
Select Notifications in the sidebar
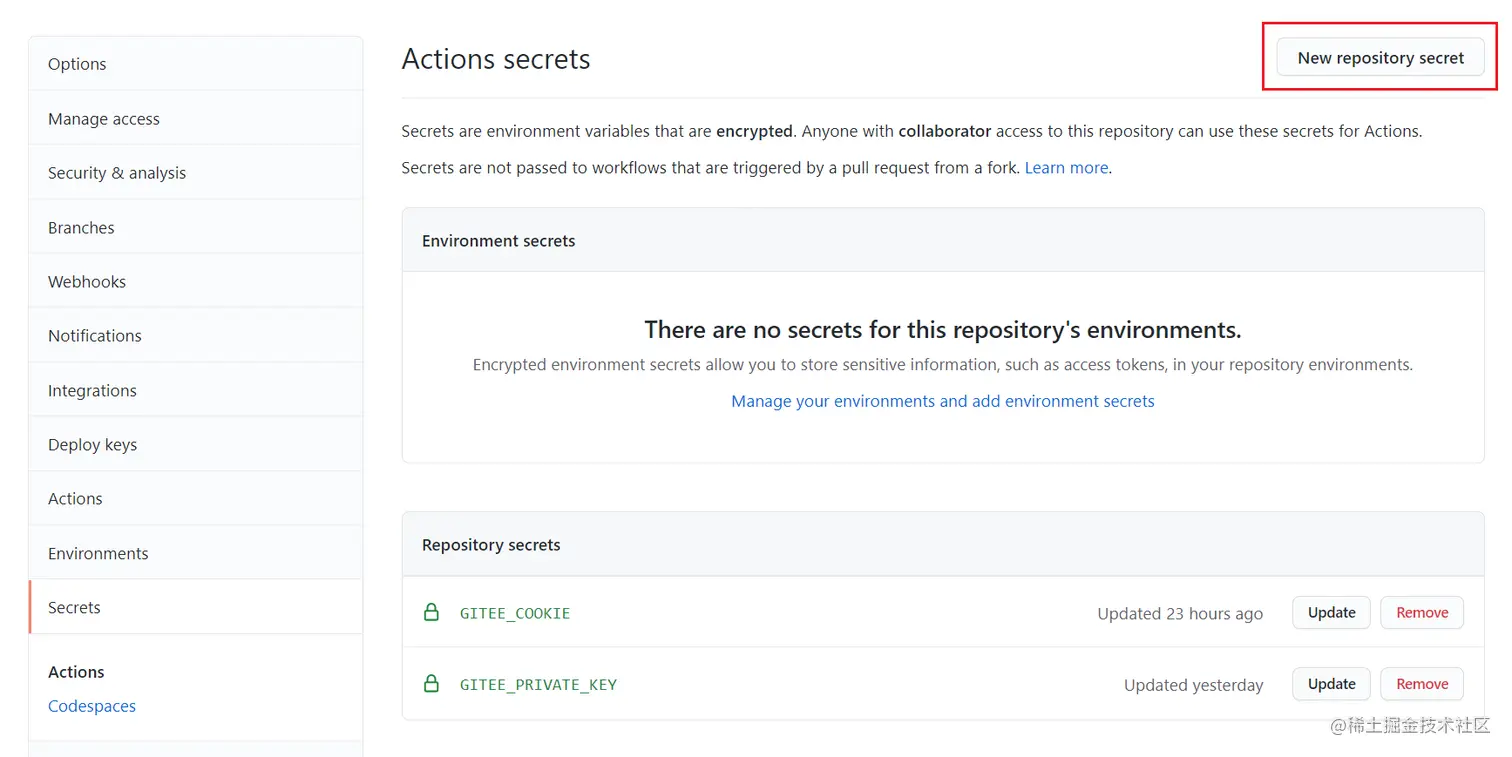[x=95, y=336]
